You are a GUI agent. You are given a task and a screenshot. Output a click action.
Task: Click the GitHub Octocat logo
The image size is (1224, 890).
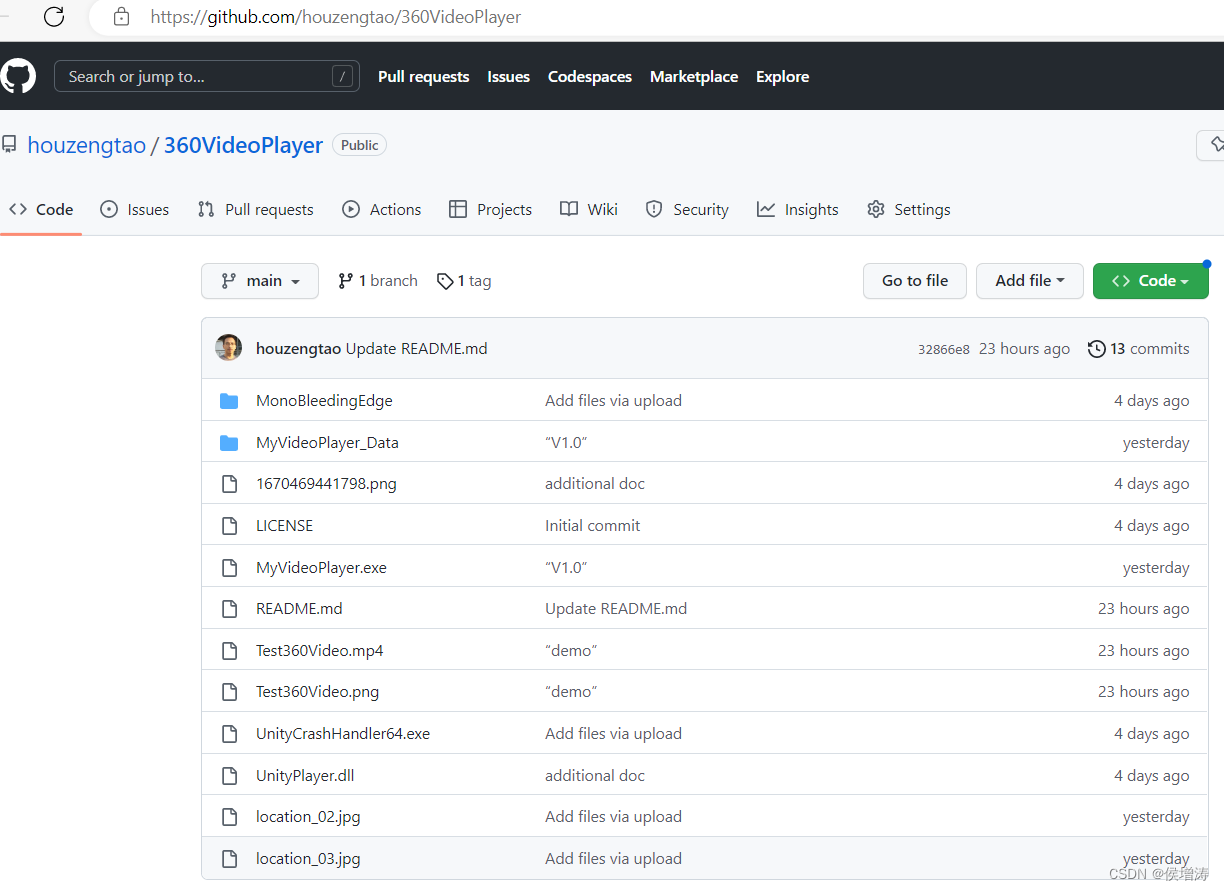pos(18,77)
